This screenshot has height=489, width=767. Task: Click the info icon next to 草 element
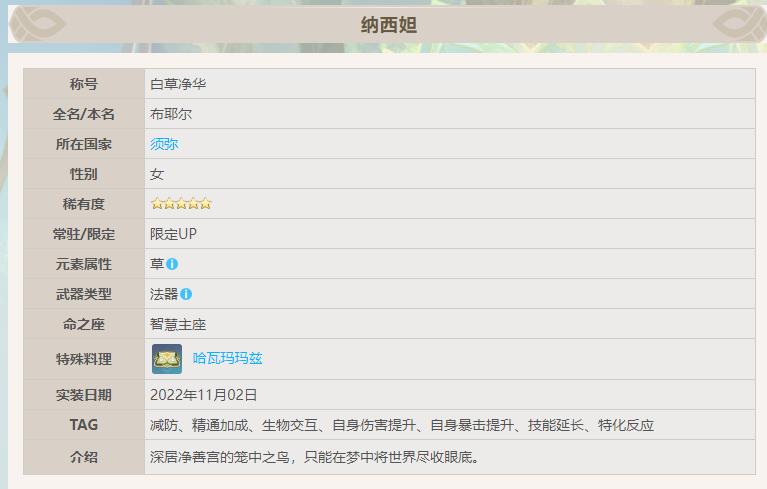point(172,264)
